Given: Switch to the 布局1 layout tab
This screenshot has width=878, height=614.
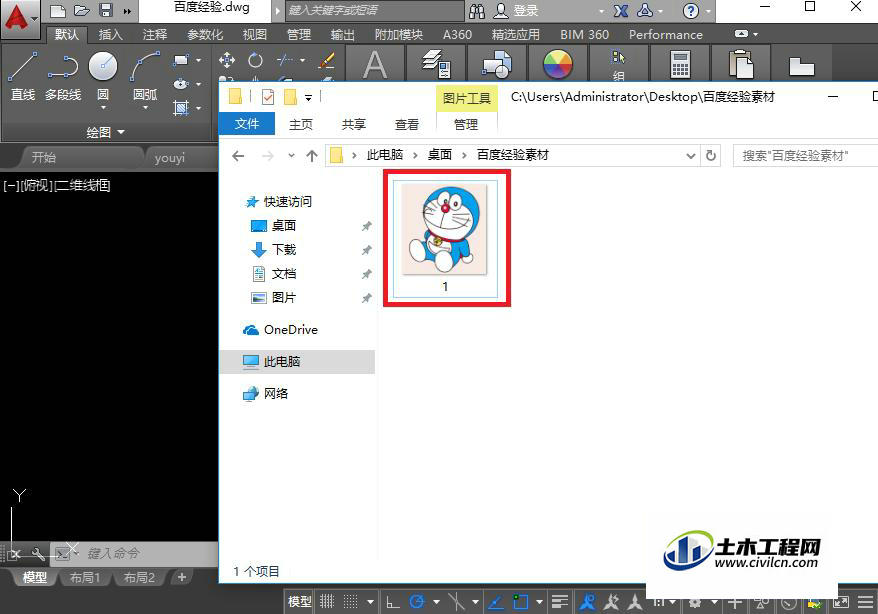Looking at the screenshot, I should point(85,577).
